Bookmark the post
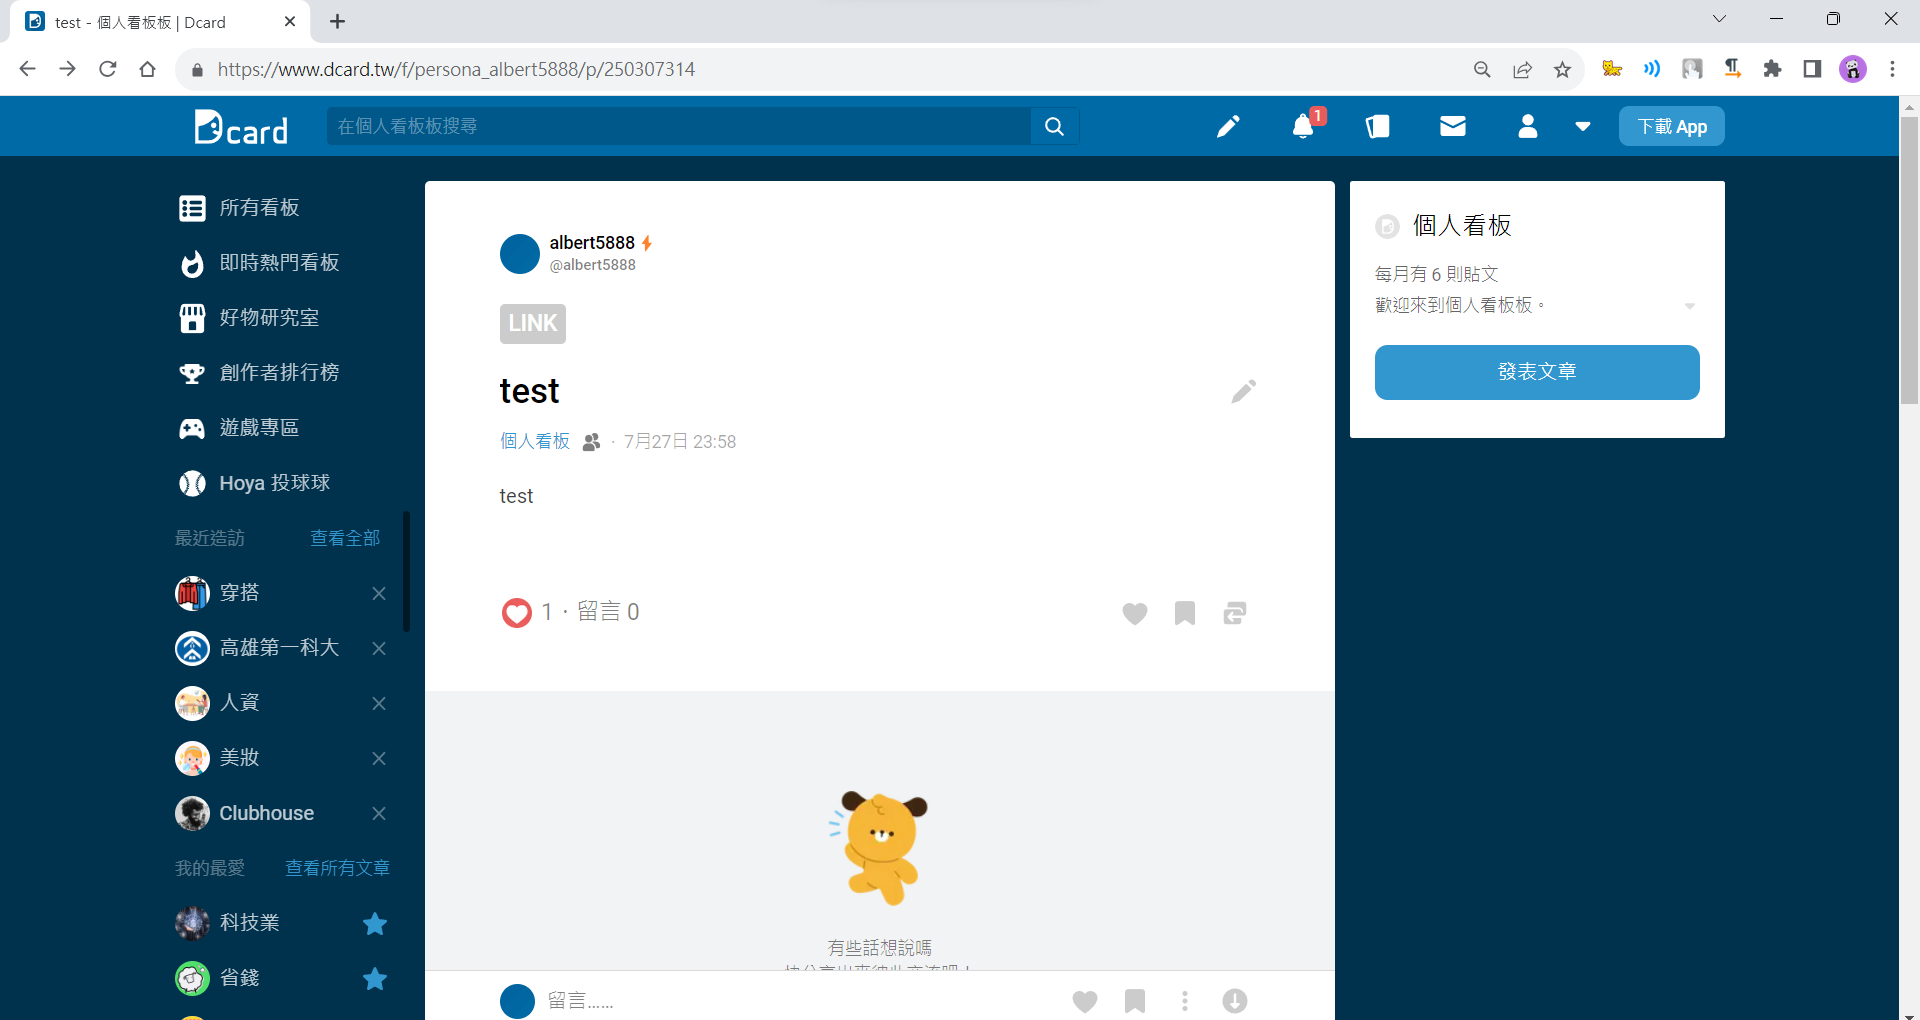Viewport: 1920px width, 1020px height. click(1185, 613)
